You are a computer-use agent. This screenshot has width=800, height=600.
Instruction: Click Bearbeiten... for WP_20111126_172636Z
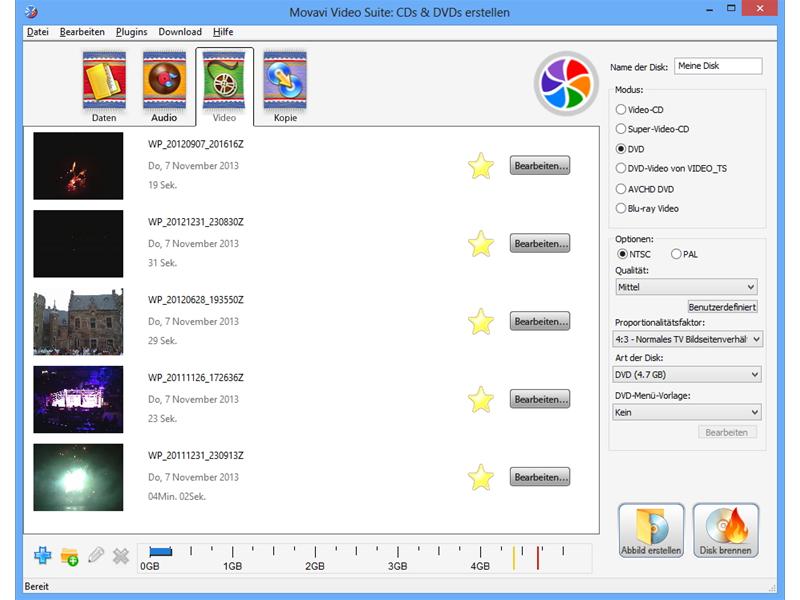pyautogui.click(x=540, y=399)
